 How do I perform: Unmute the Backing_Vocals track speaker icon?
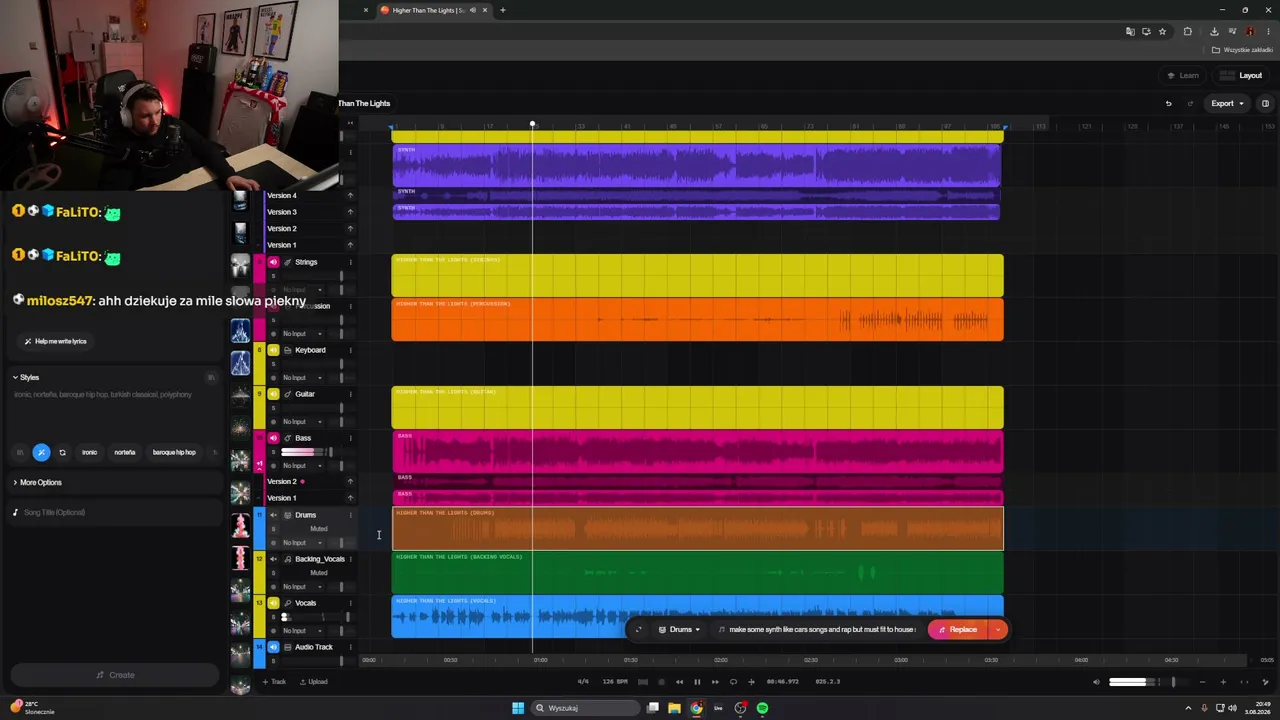[273, 559]
